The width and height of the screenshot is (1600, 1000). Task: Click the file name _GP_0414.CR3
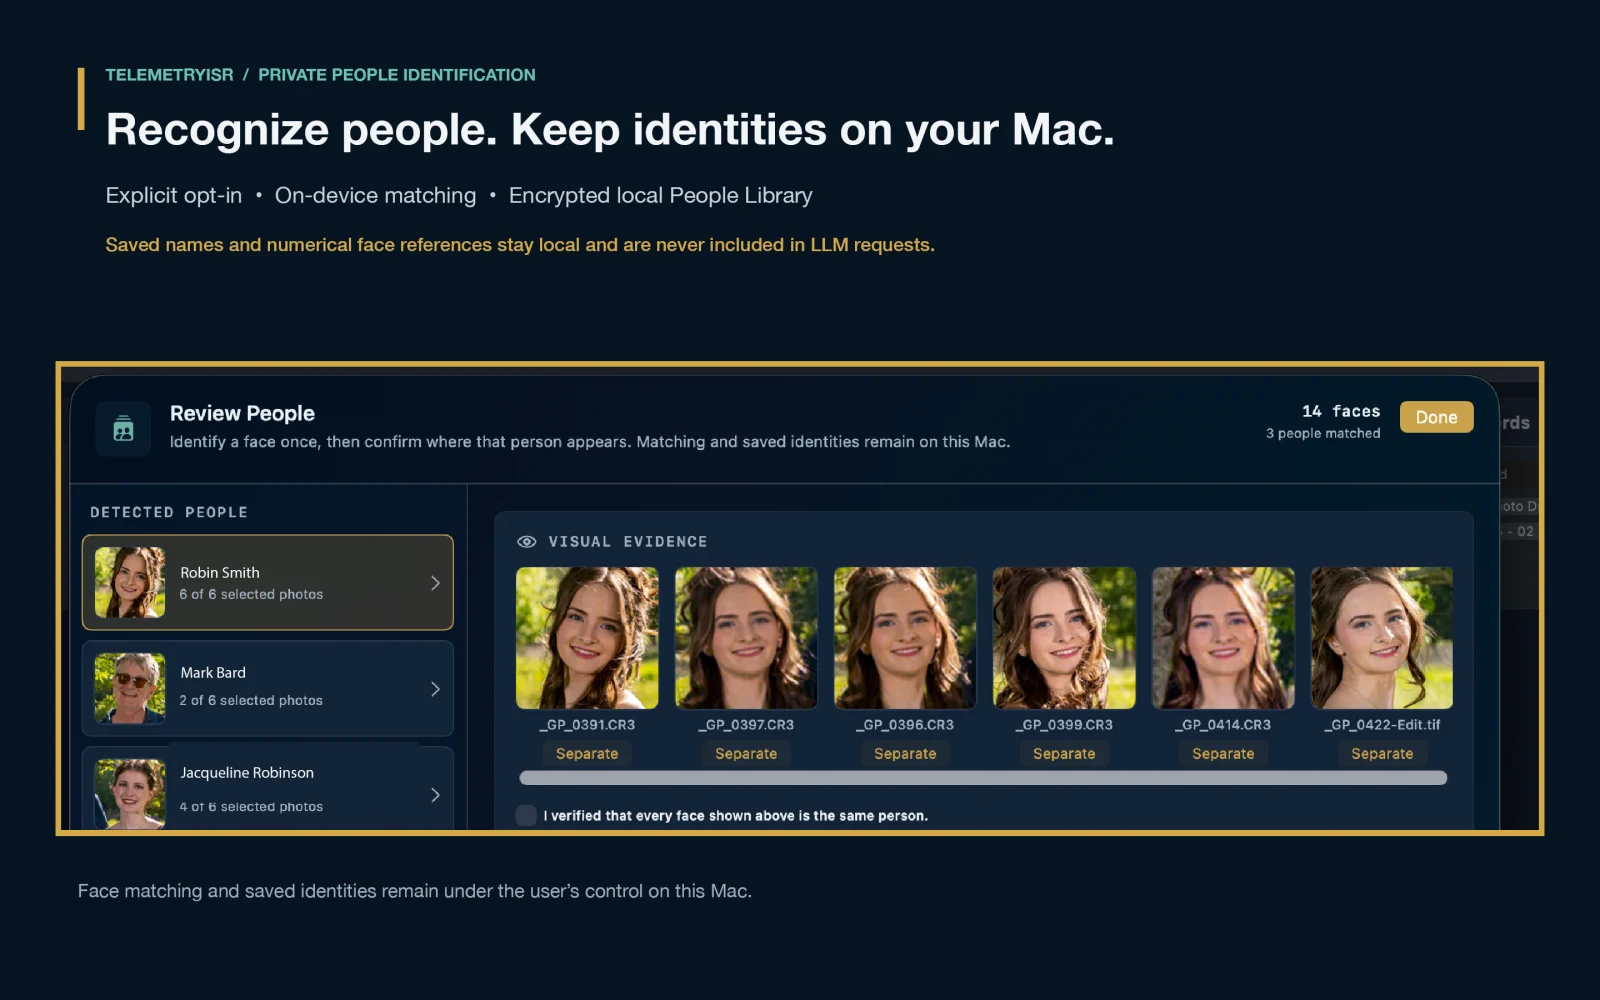[x=1223, y=725]
